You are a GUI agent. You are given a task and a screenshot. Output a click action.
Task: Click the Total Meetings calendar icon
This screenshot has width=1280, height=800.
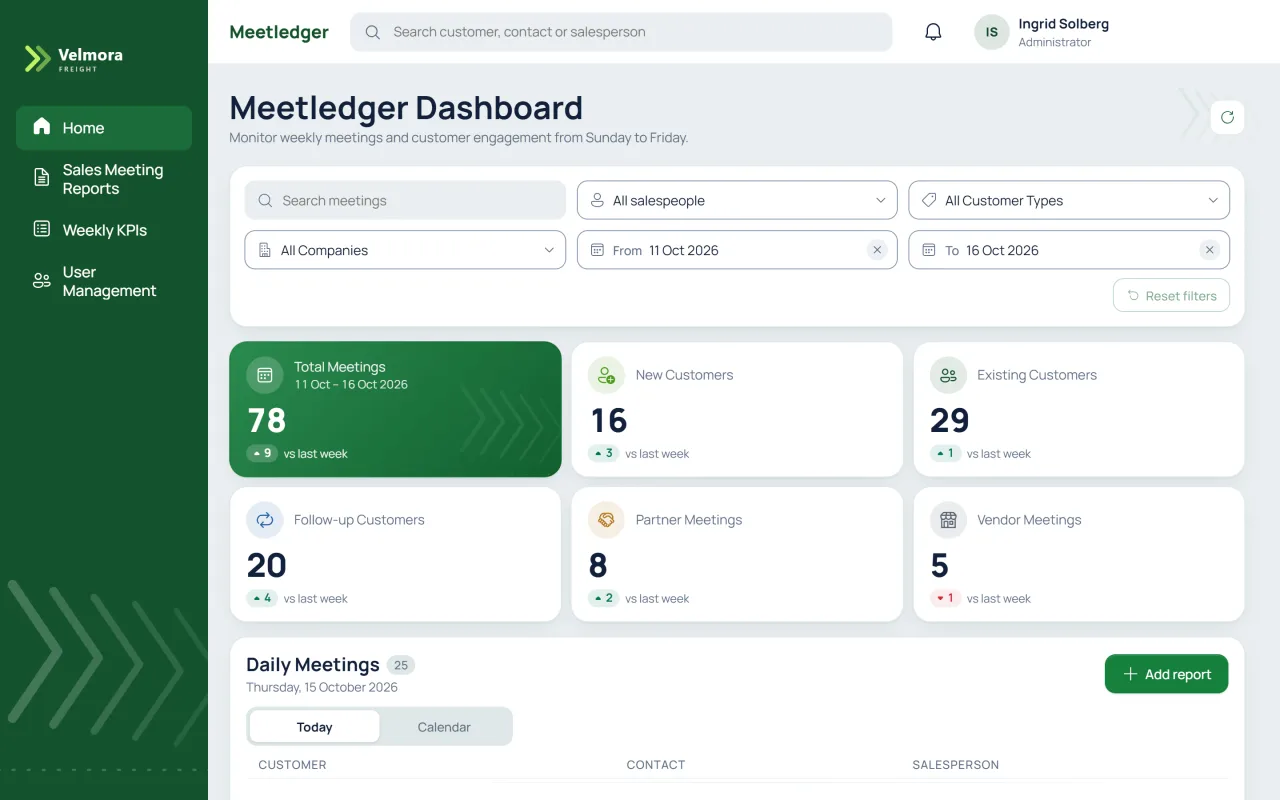tap(265, 375)
